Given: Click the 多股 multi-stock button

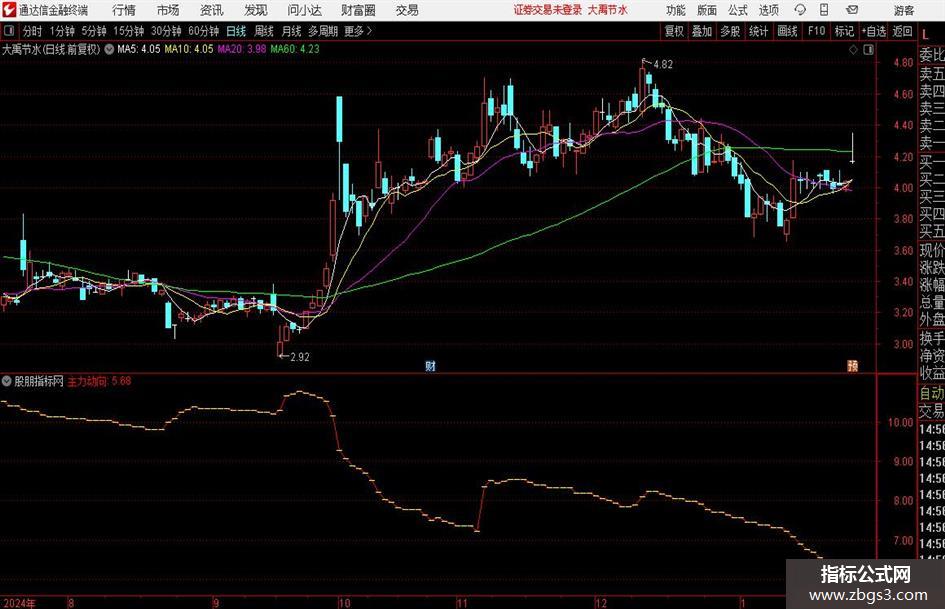Looking at the screenshot, I should (730, 31).
